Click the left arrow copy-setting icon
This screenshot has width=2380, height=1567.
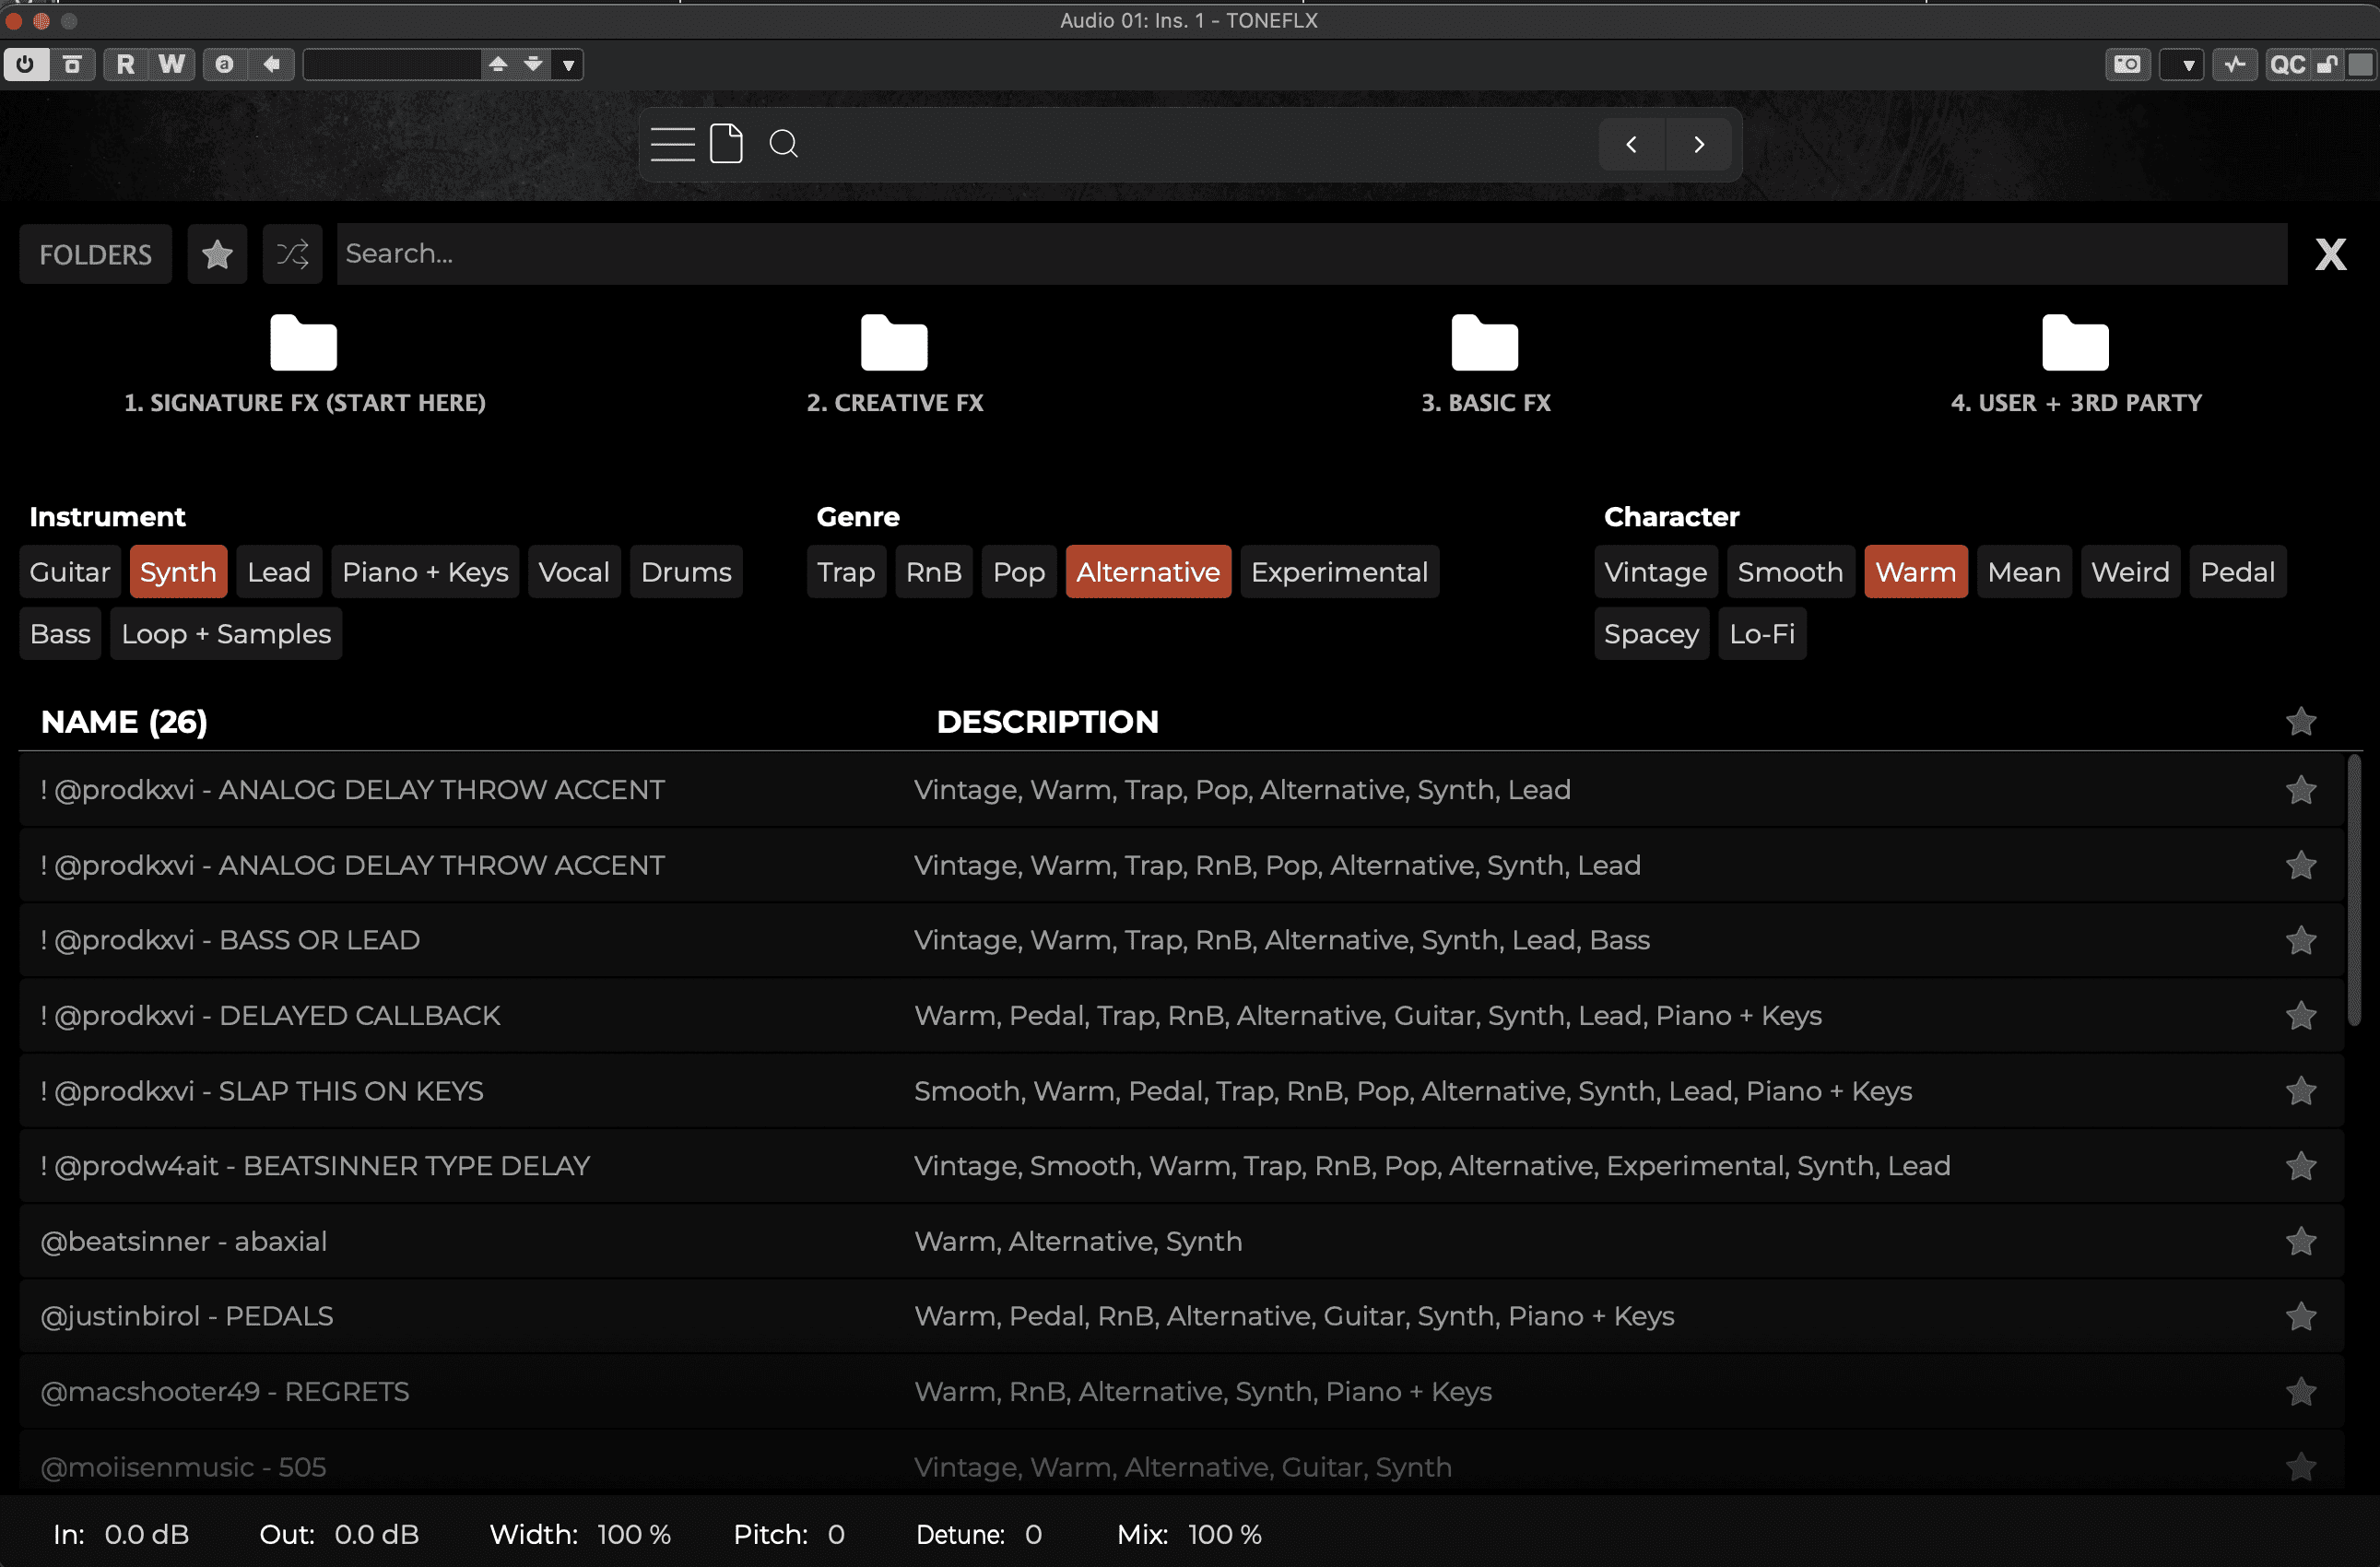271,65
